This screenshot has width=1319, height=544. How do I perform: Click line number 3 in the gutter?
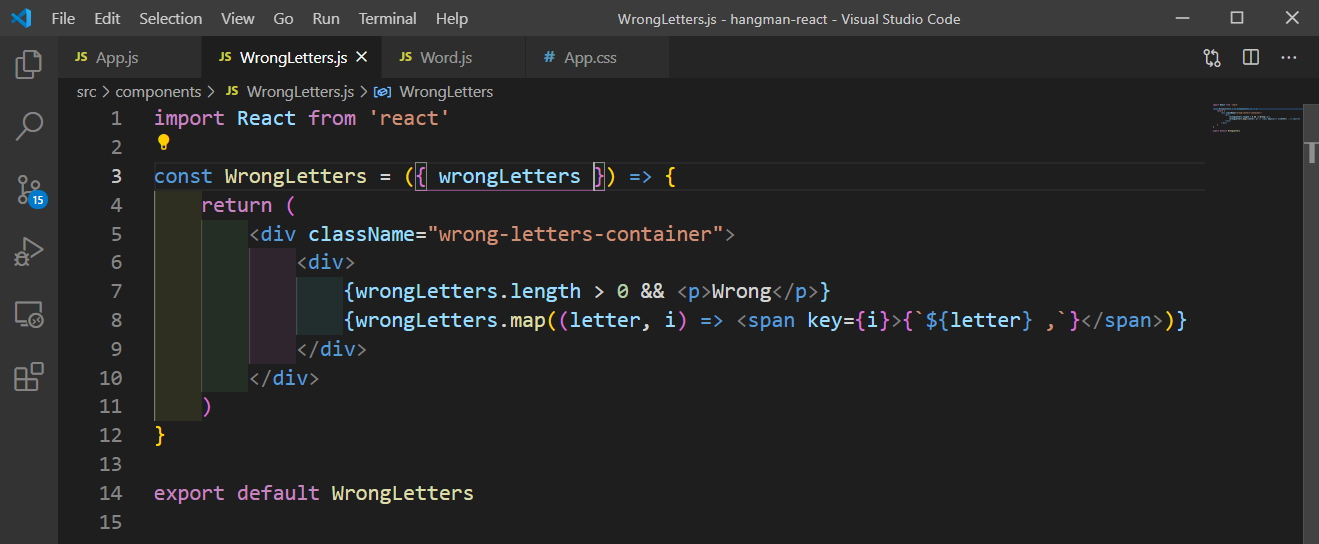click(x=116, y=176)
